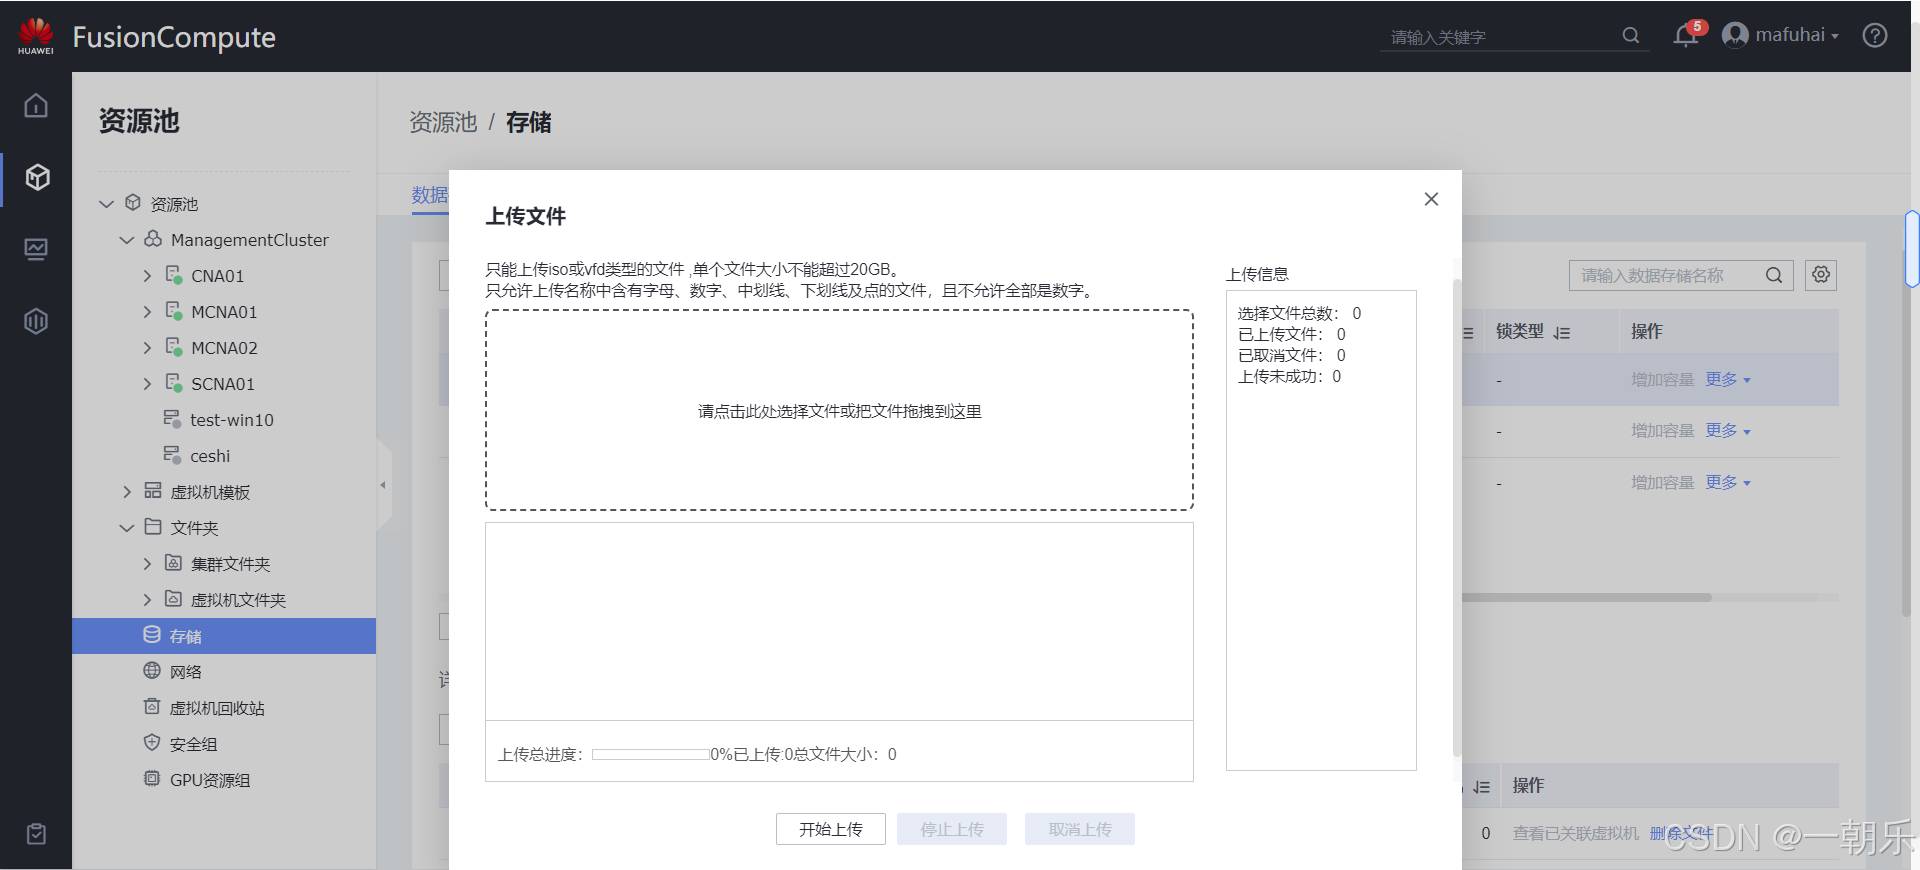Open 更多 dropdown in first datastore row
The height and width of the screenshot is (870, 1920).
pyautogui.click(x=1728, y=380)
